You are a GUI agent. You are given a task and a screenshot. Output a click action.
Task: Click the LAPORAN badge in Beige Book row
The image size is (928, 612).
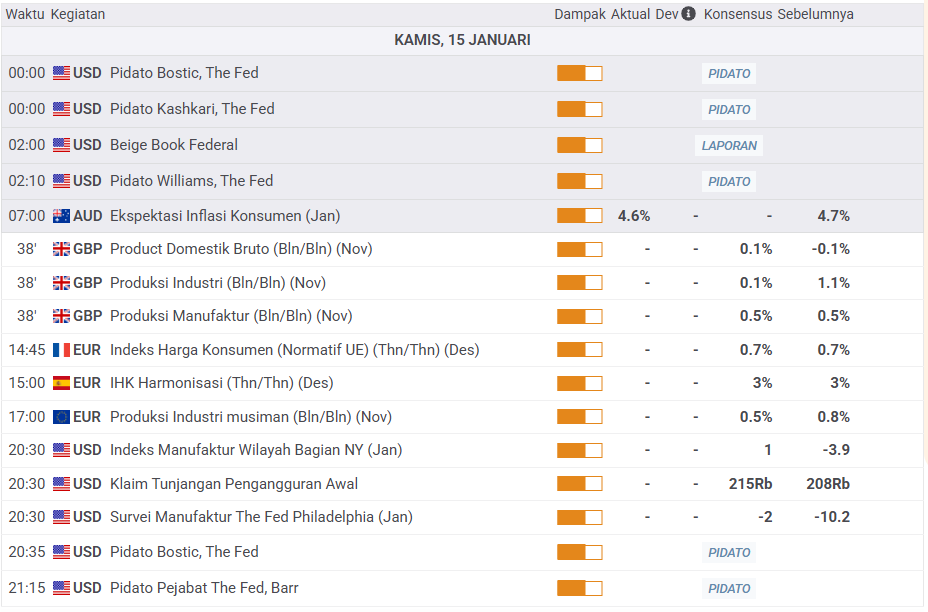point(729,146)
